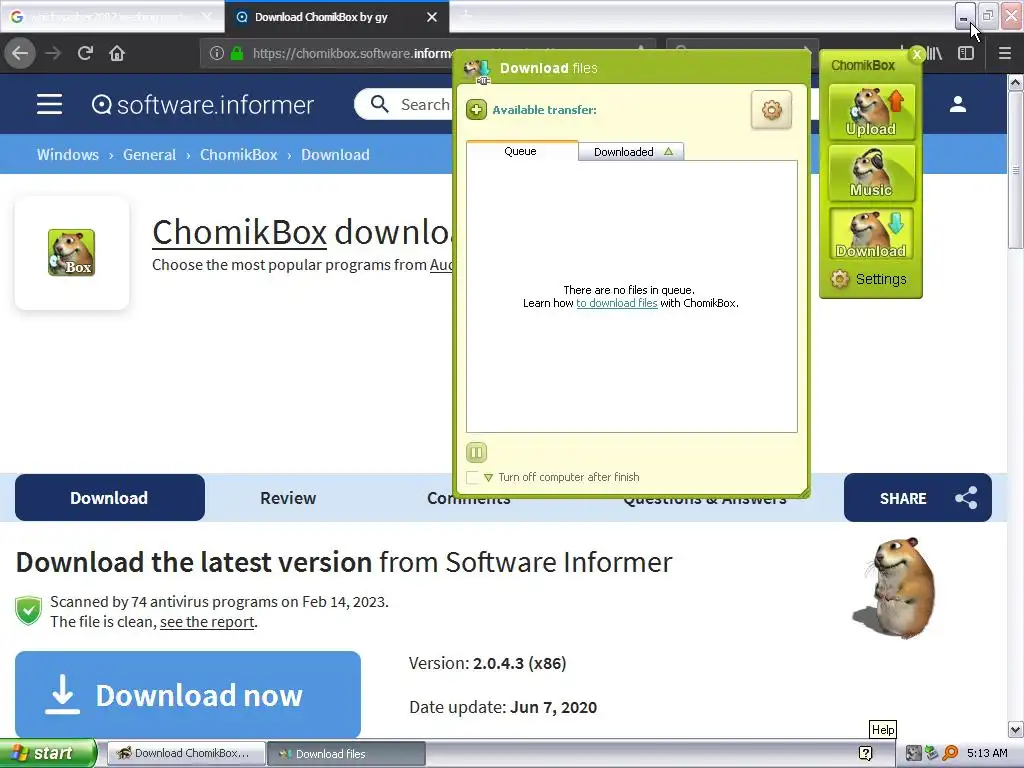Reload the current page
This screenshot has width=1024, height=768.
coord(85,54)
